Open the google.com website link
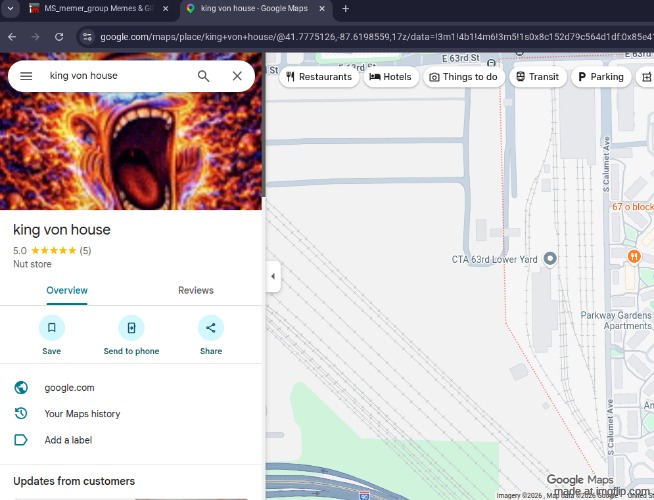This screenshot has width=654, height=500. [x=70, y=388]
